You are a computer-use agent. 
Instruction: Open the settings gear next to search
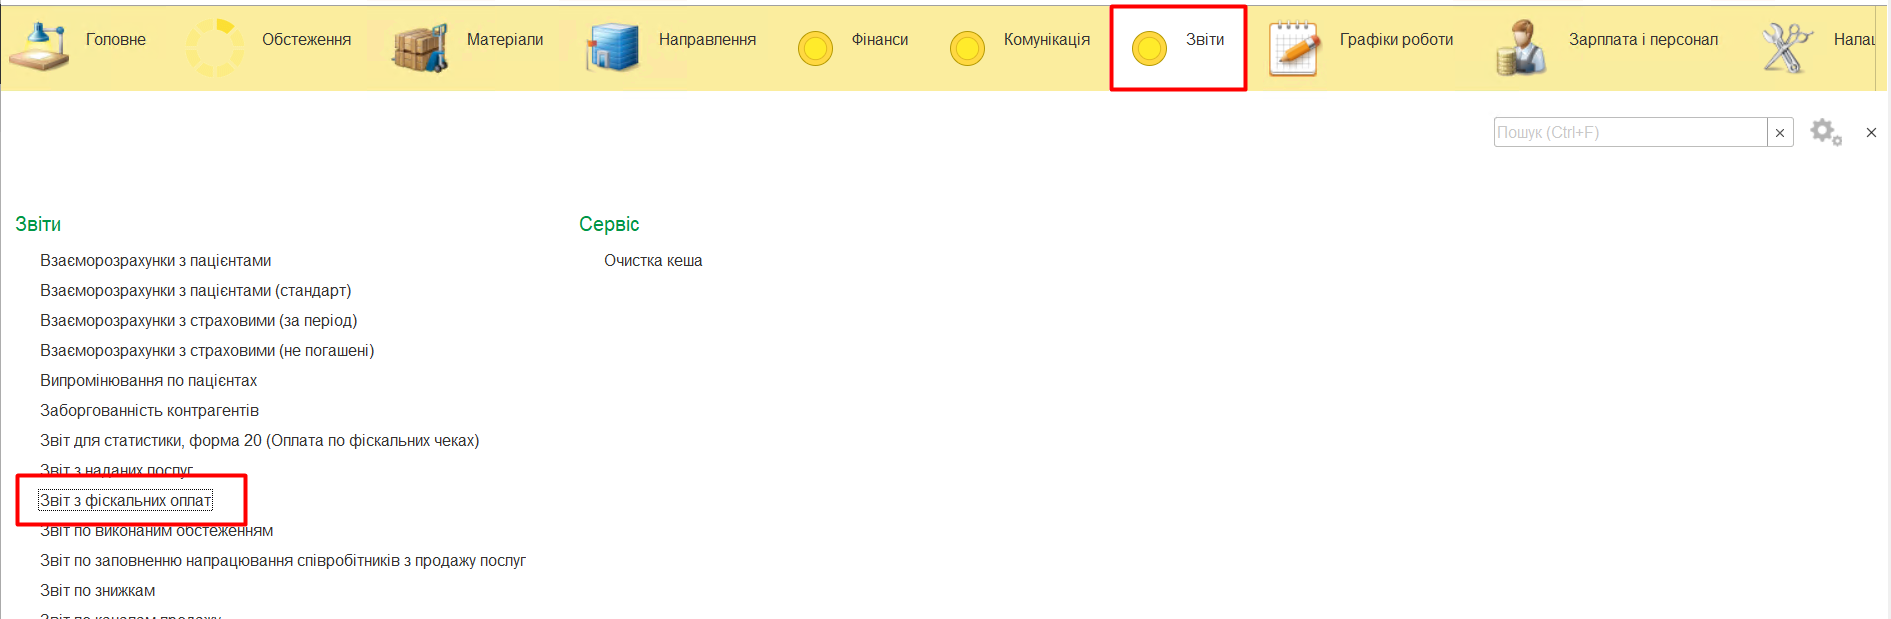click(1825, 132)
